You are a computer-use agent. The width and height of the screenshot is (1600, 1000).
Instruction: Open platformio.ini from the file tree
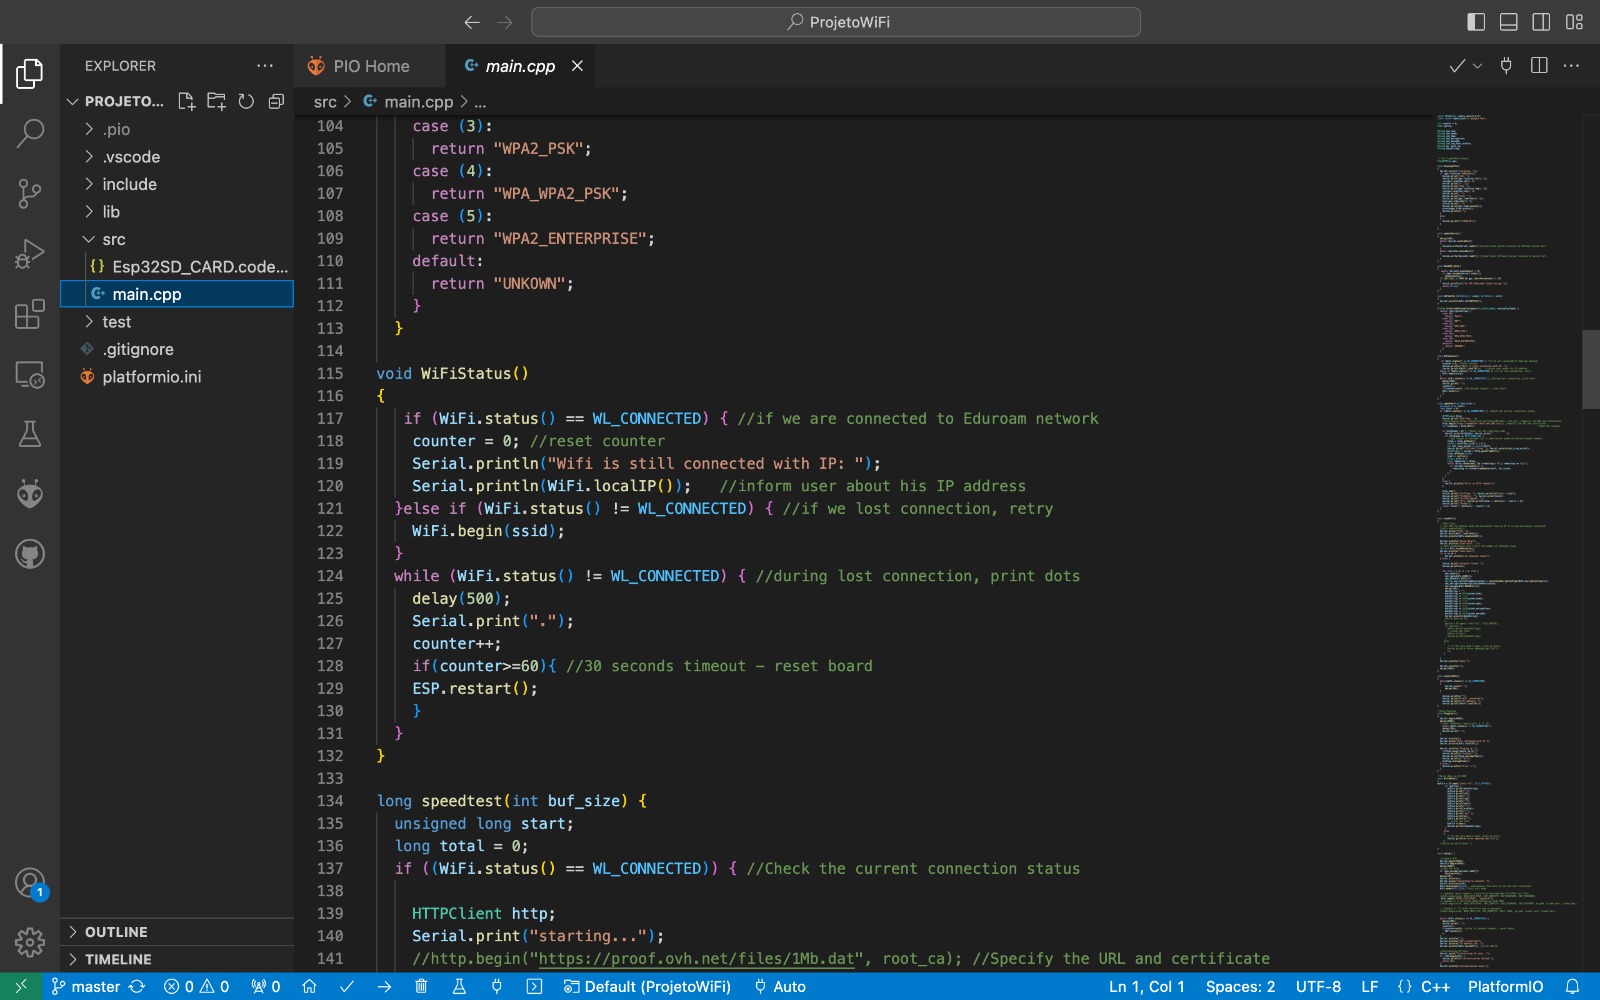[x=151, y=377]
